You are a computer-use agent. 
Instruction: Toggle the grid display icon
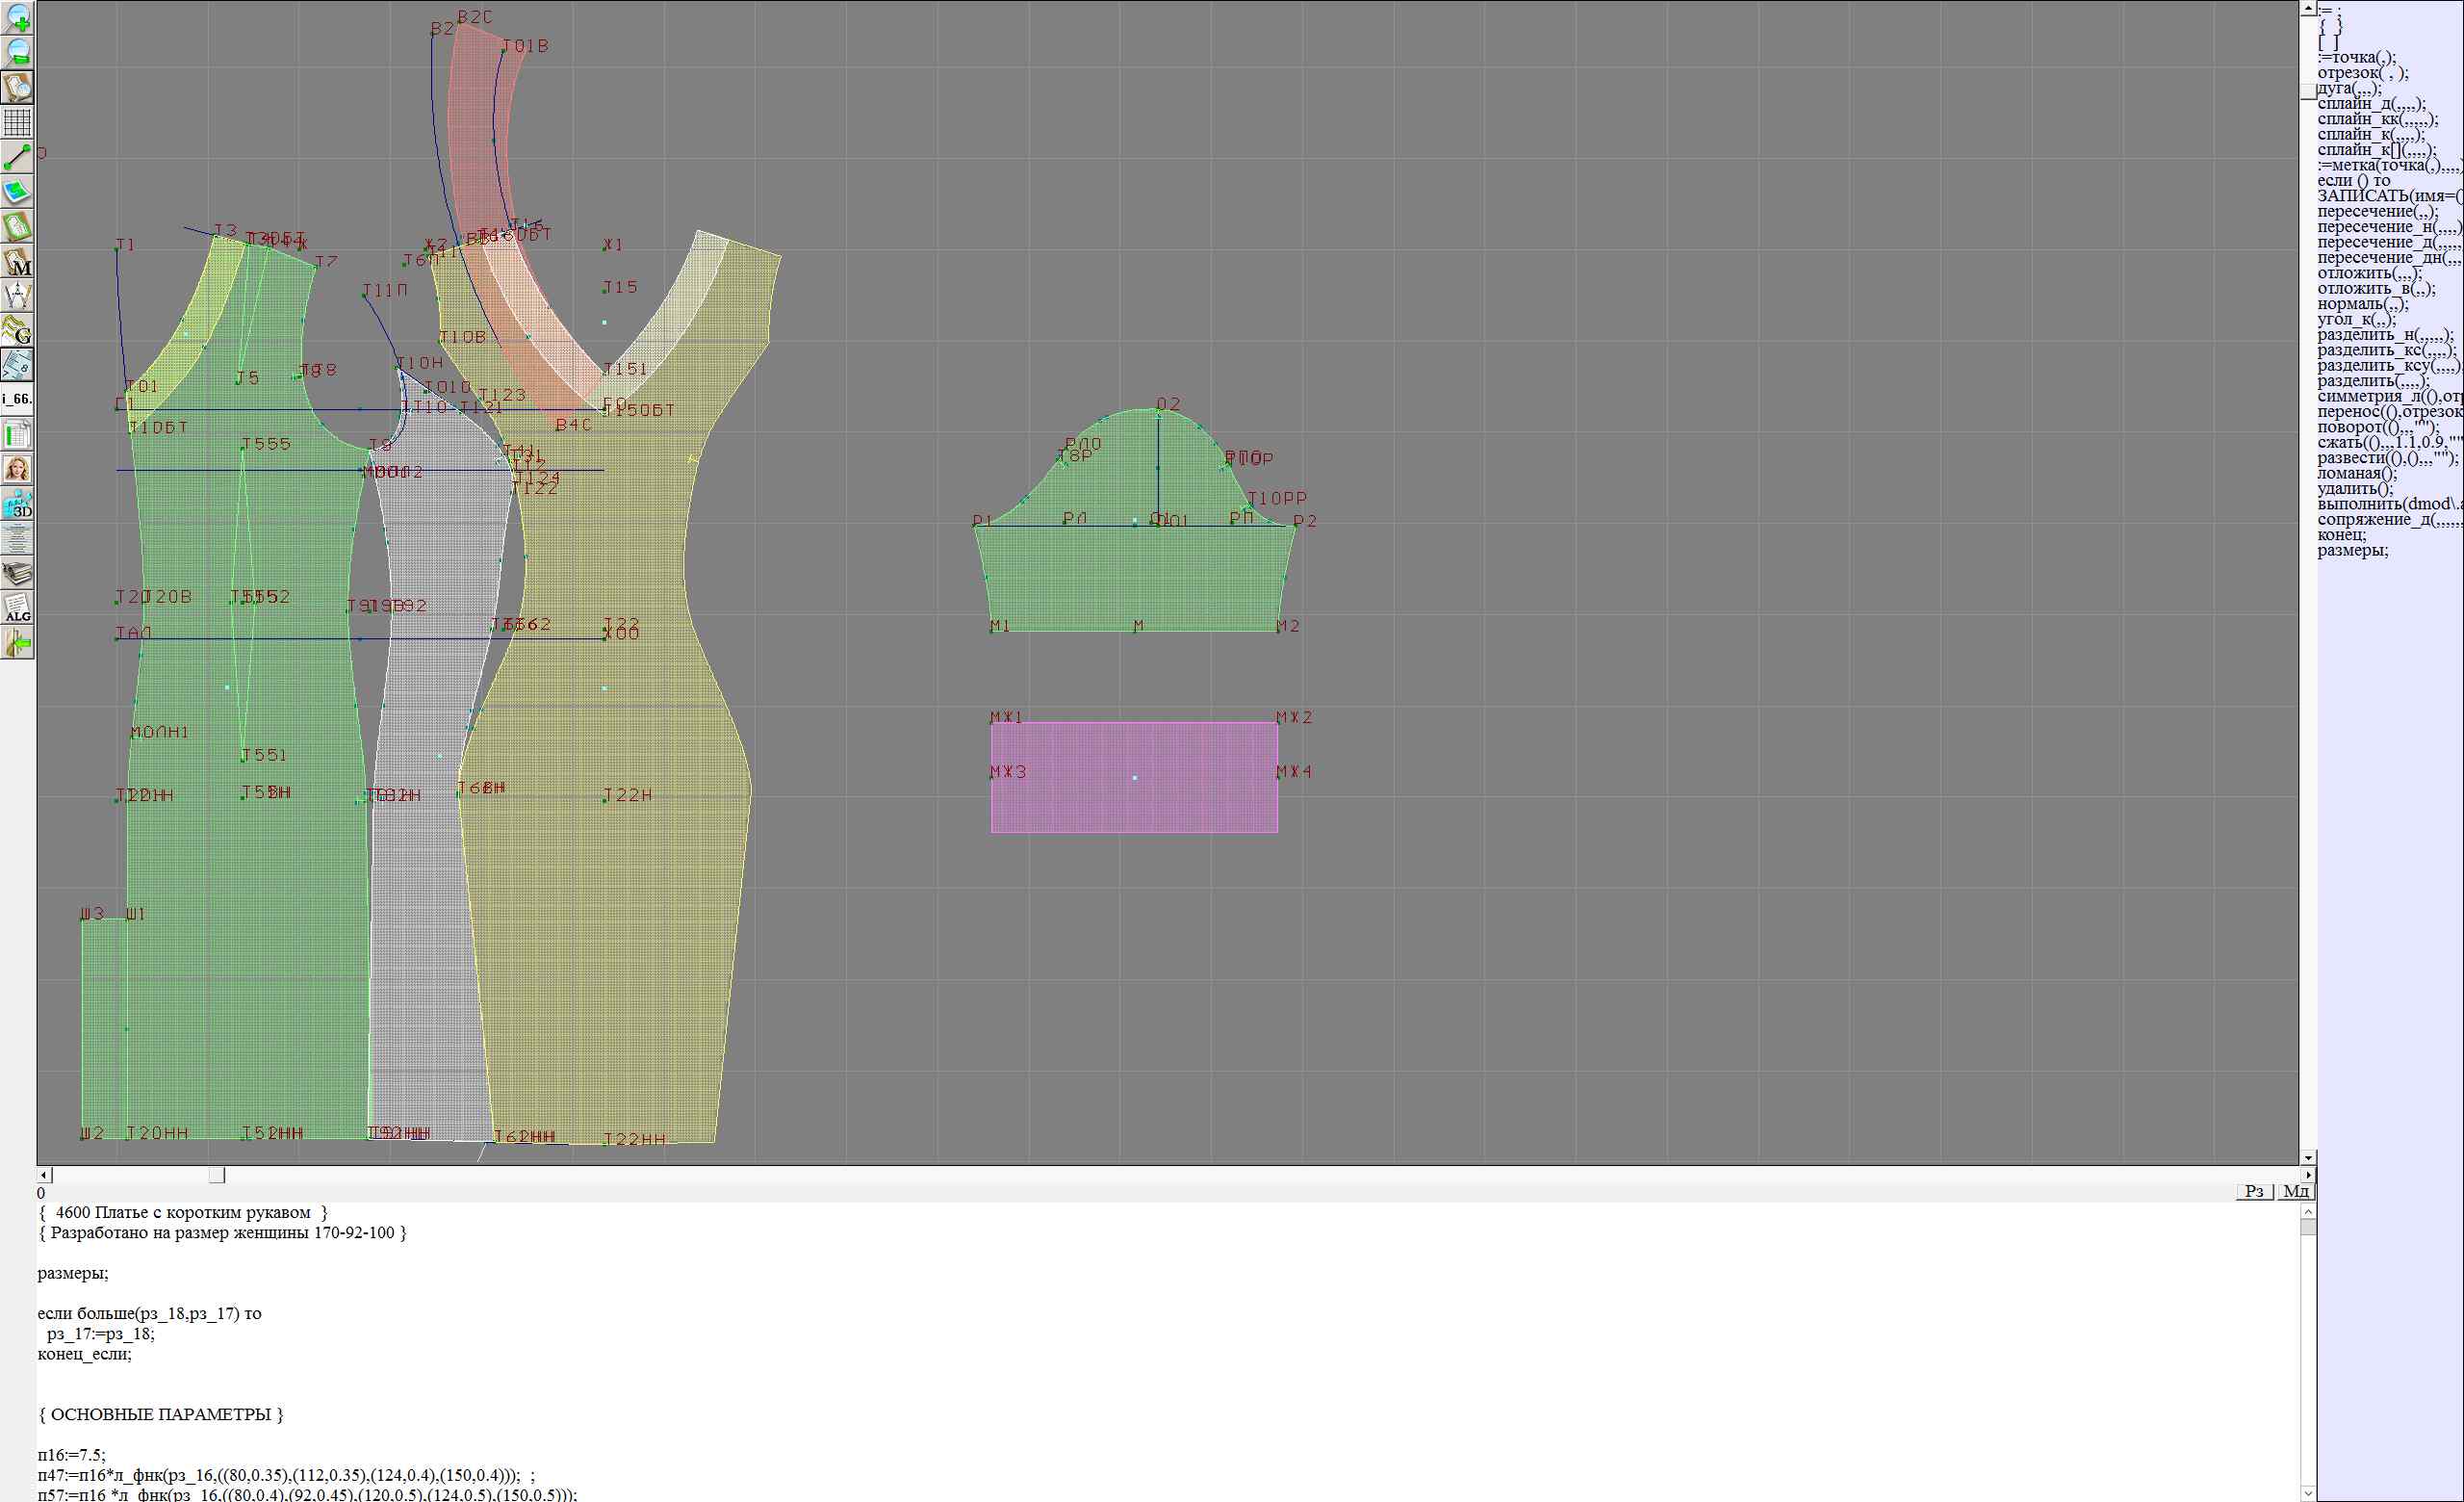(x=17, y=122)
